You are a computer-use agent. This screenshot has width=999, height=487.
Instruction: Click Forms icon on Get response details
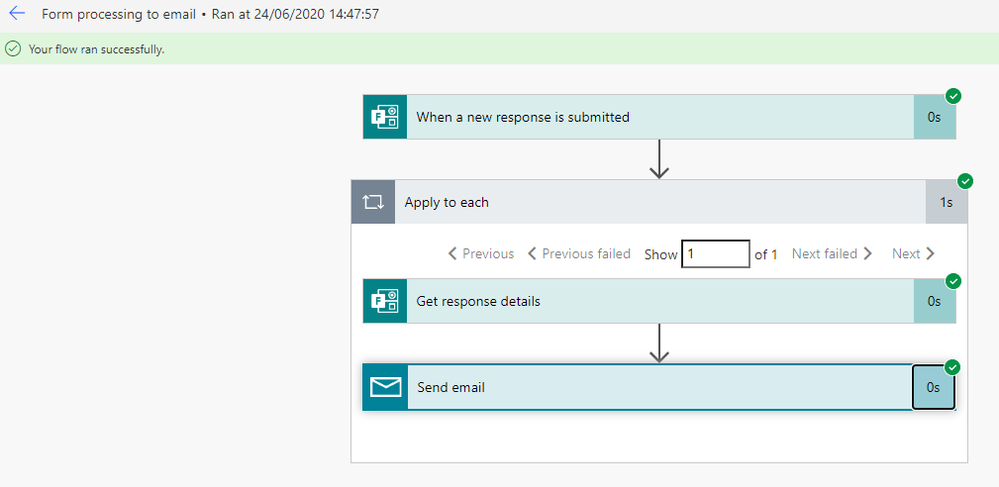(385, 301)
